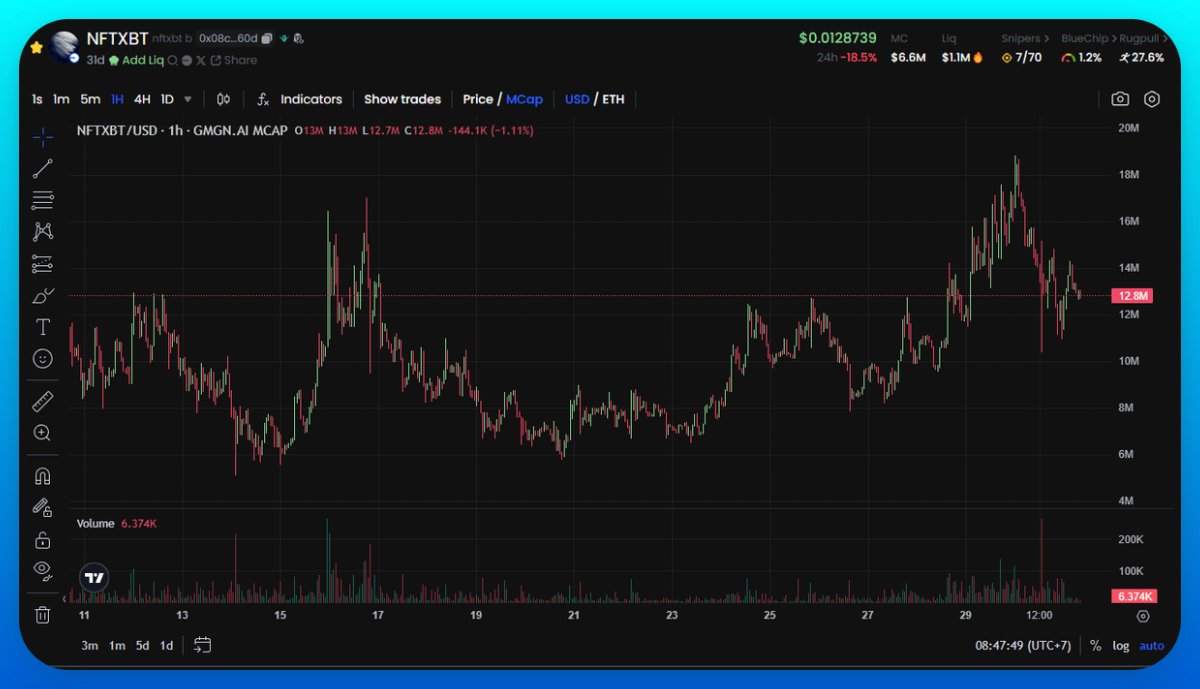Open the search icon next to Add Liq
Screen dimensions: 1200x689
click(x=173, y=60)
